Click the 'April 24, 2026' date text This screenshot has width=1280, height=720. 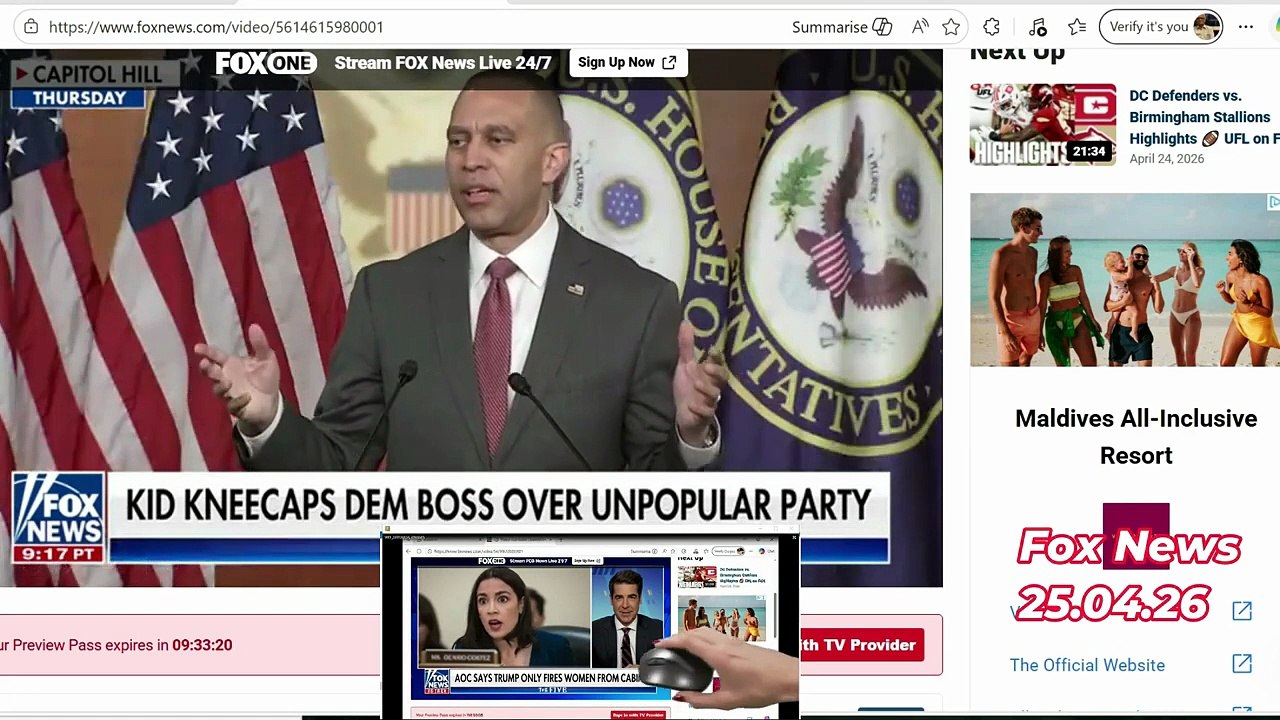click(1166, 159)
